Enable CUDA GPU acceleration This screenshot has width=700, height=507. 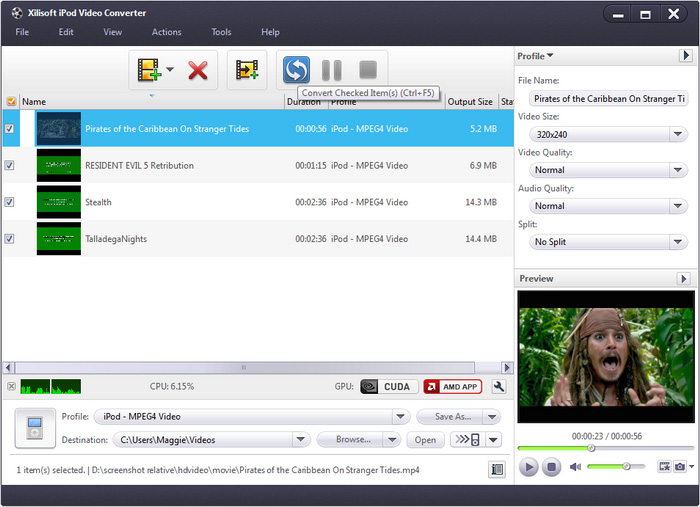click(386, 386)
